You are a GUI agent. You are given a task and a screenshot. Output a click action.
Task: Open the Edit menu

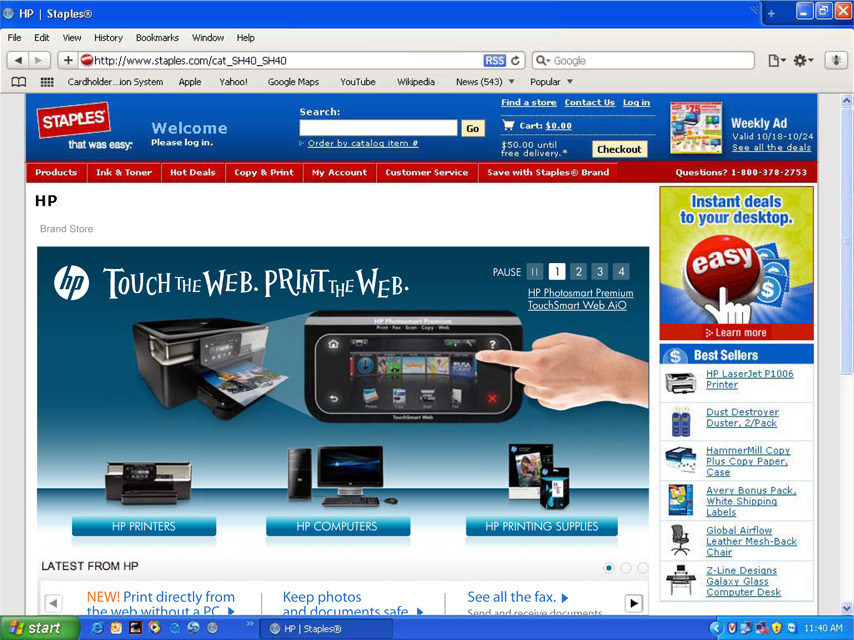pos(41,38)
